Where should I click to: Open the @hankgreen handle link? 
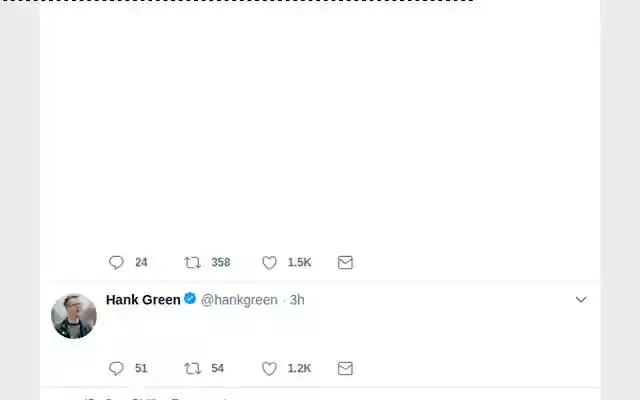coord(239,300)
